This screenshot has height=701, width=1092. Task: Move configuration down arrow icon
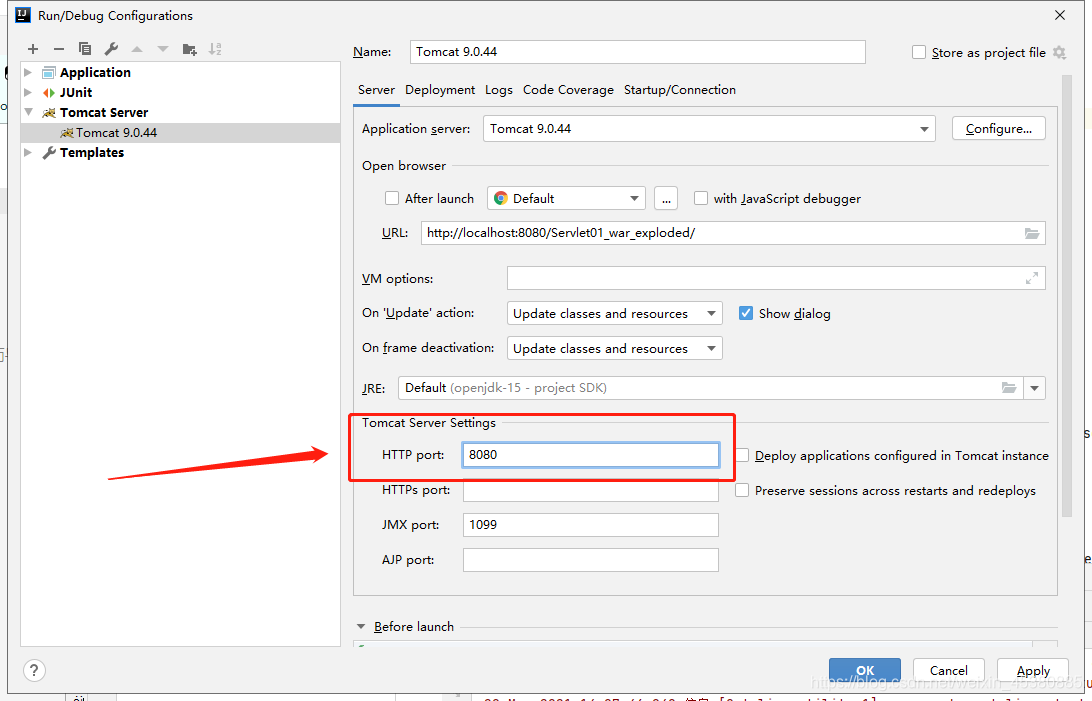click(x=163, y=49)
